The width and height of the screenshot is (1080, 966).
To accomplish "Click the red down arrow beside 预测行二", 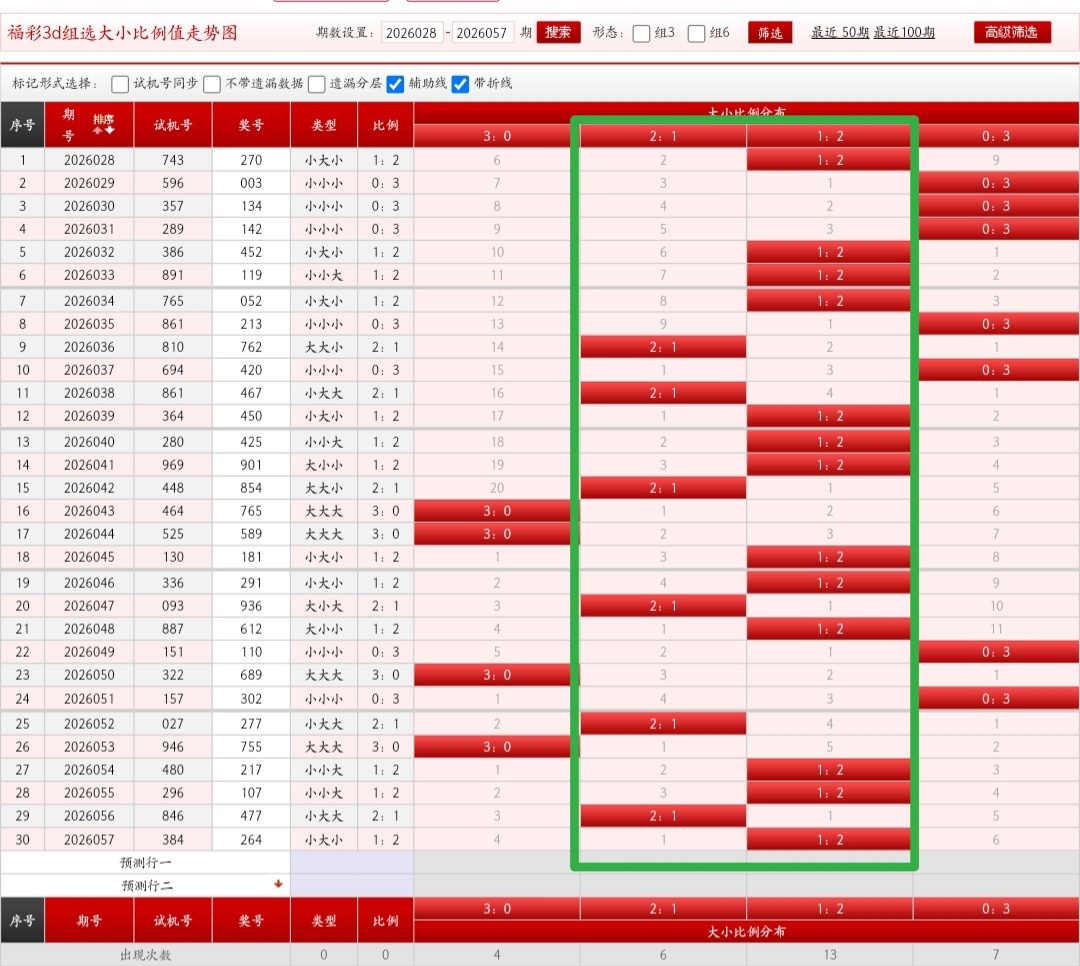I will coord(278,884).
